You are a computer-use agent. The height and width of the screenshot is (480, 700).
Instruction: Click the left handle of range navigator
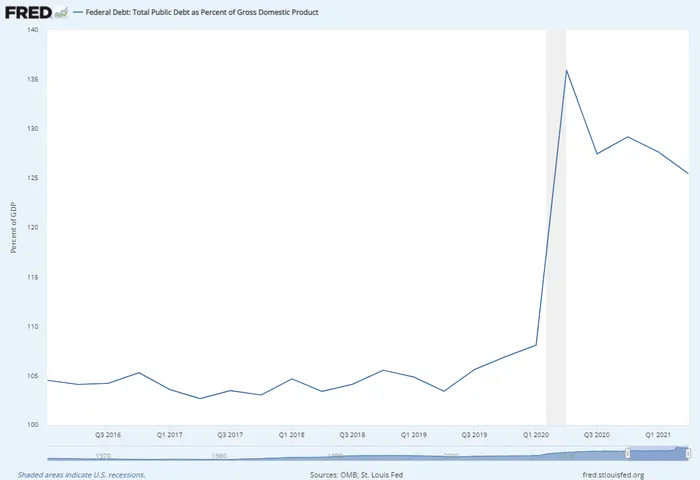627,454
